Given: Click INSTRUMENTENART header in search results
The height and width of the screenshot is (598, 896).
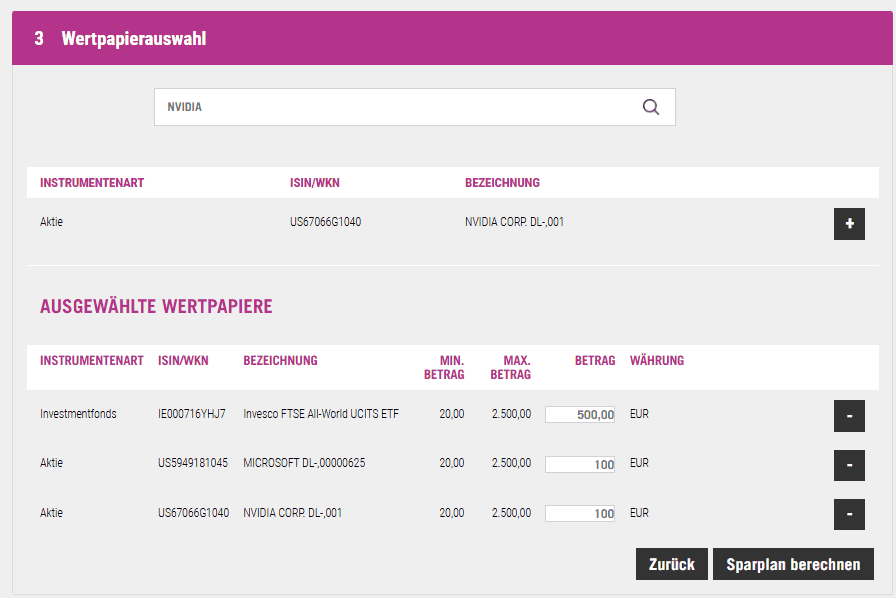Looking at the screenshot, I should (x=92, y=183).
